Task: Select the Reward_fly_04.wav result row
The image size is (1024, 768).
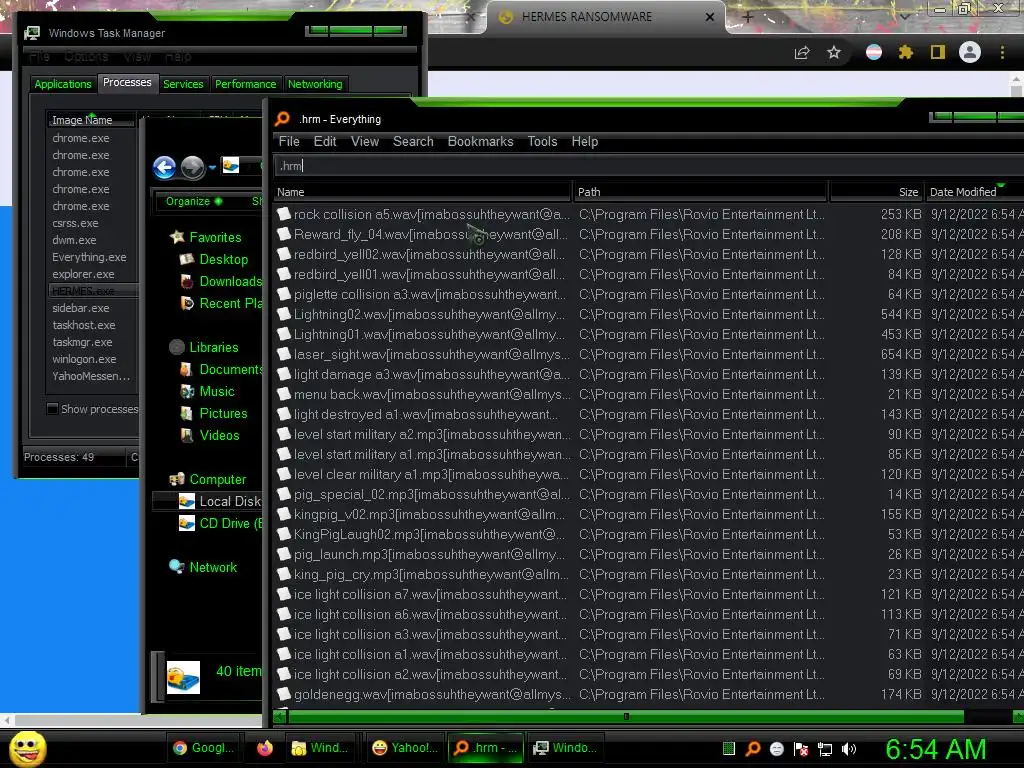Action: [648, 234]
